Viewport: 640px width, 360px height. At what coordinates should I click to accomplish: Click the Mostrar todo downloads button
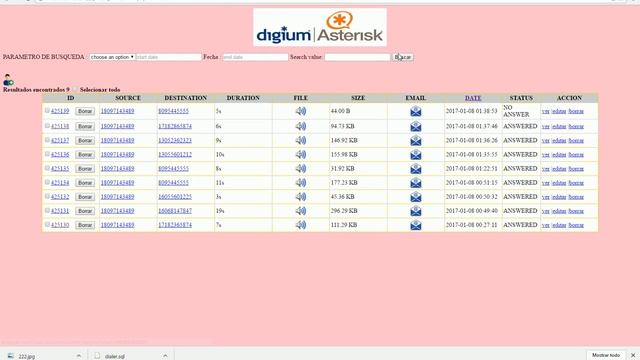(606, 355)
